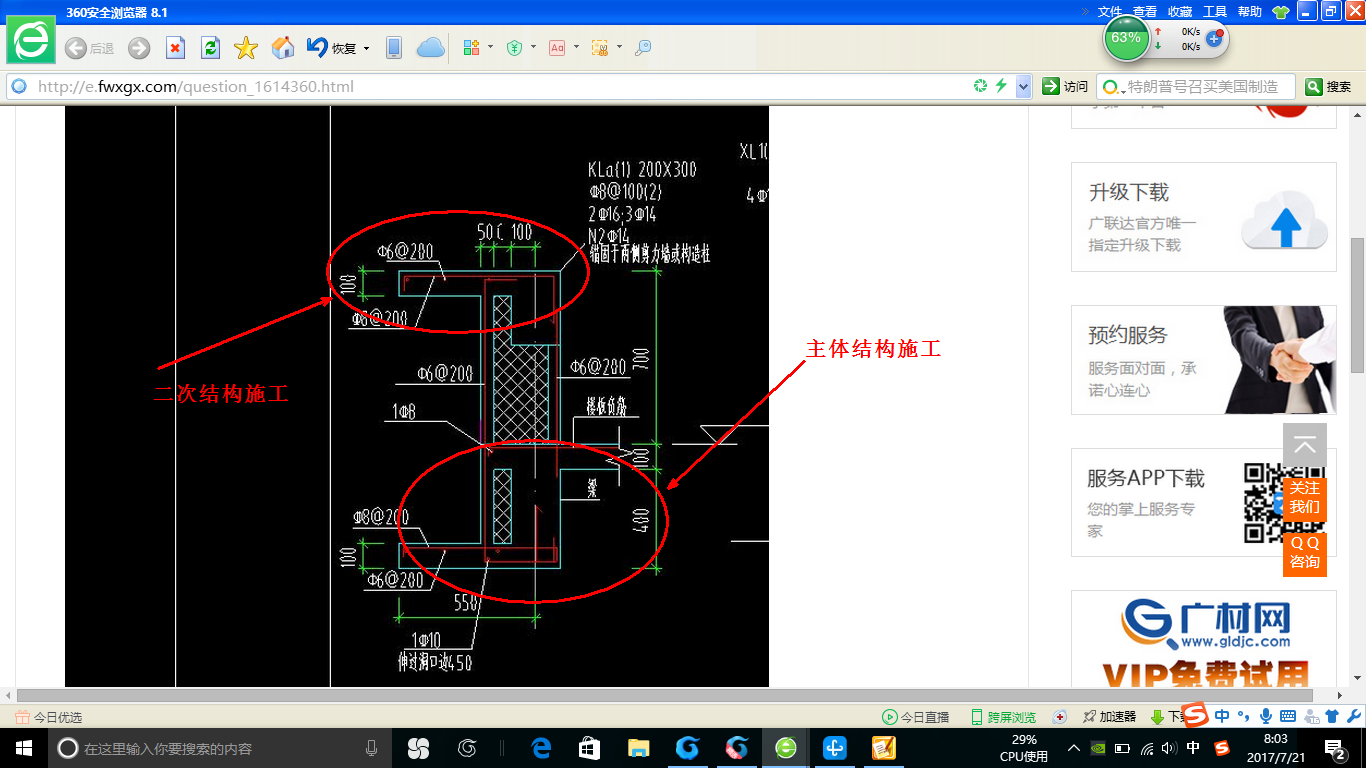Open the 服务APP下载 card

pos(1204,502)
